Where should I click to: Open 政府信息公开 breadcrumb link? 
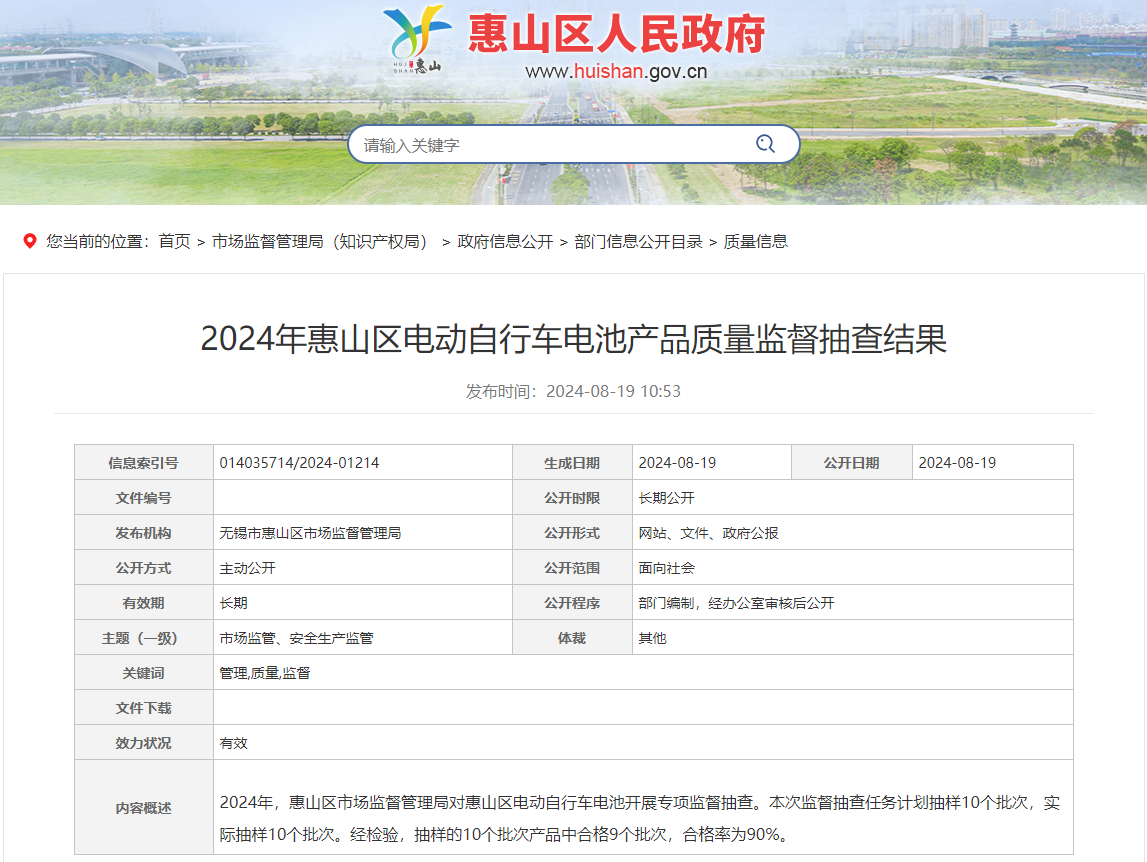505,241
